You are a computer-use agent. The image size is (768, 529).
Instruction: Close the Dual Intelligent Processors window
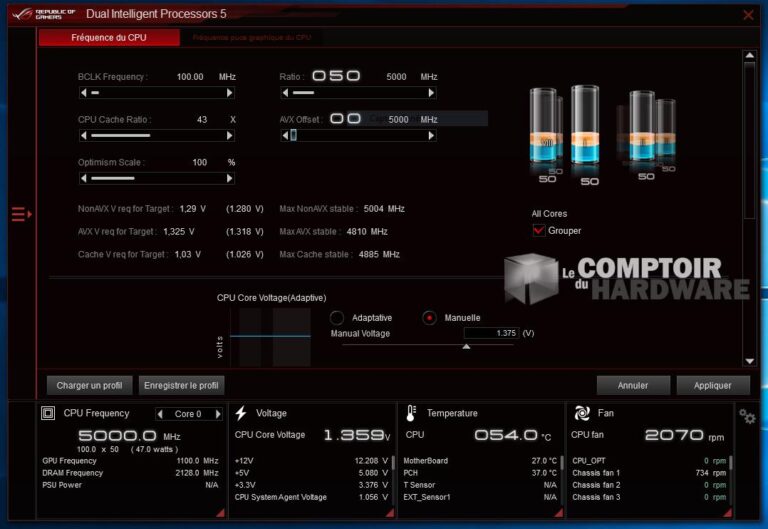(748, 15)
